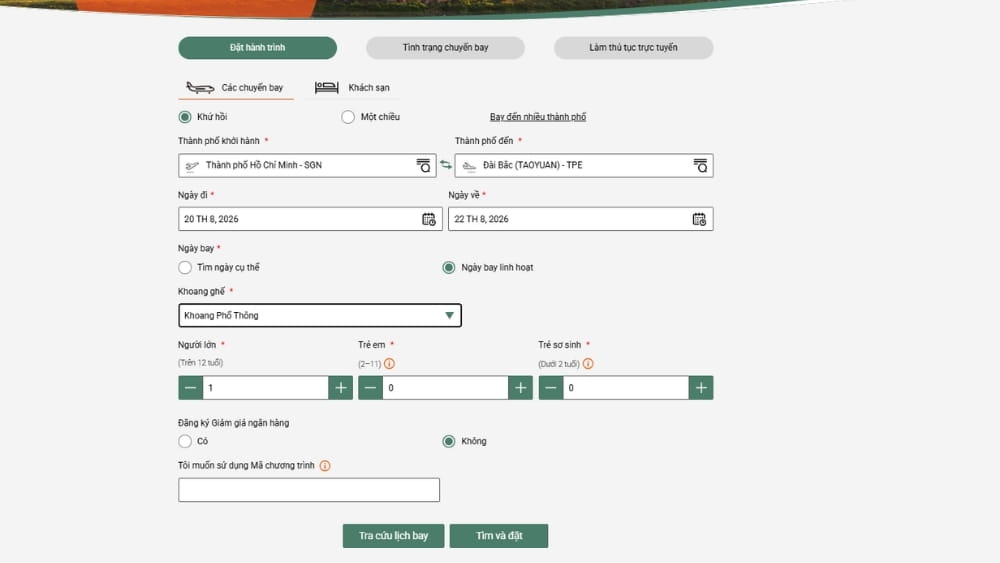Open Khách sạn hotels tab

[x=353, y=87]
